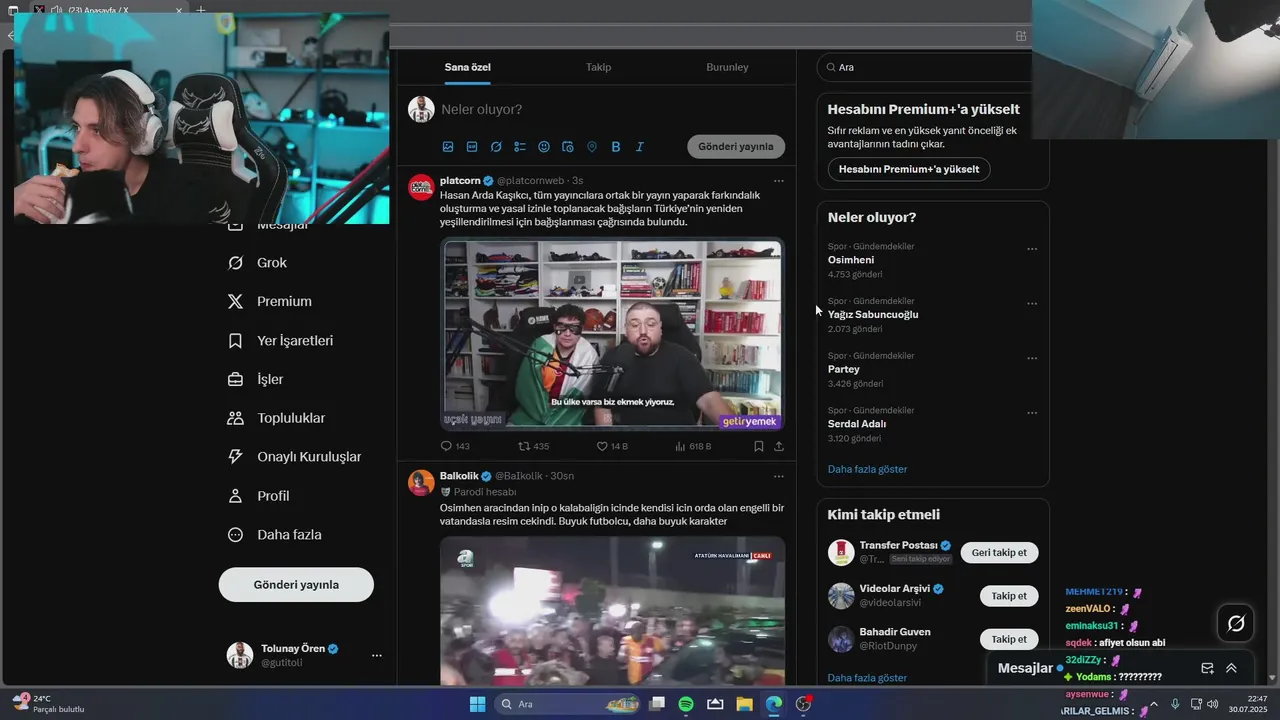1280x720 pixels.
Task: Add a poll to the new post
Action: click(520, 147)
